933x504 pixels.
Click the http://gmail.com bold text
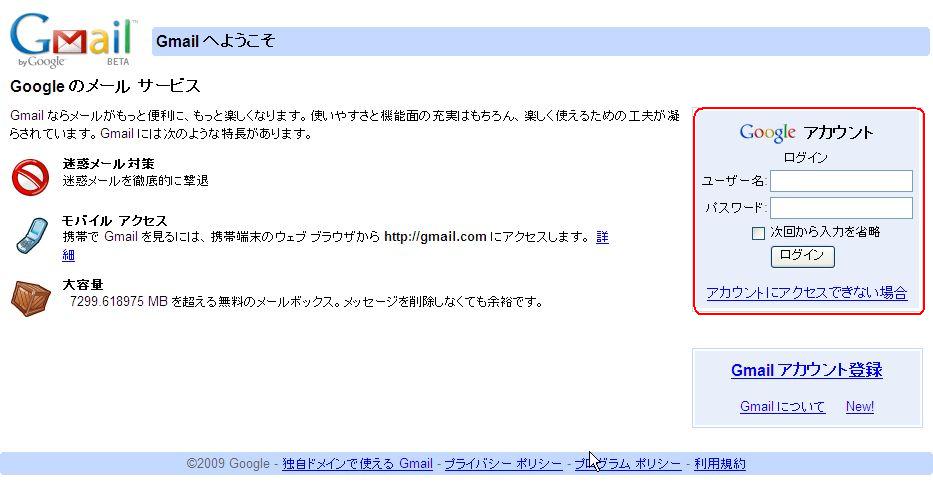tap(435, 237)
